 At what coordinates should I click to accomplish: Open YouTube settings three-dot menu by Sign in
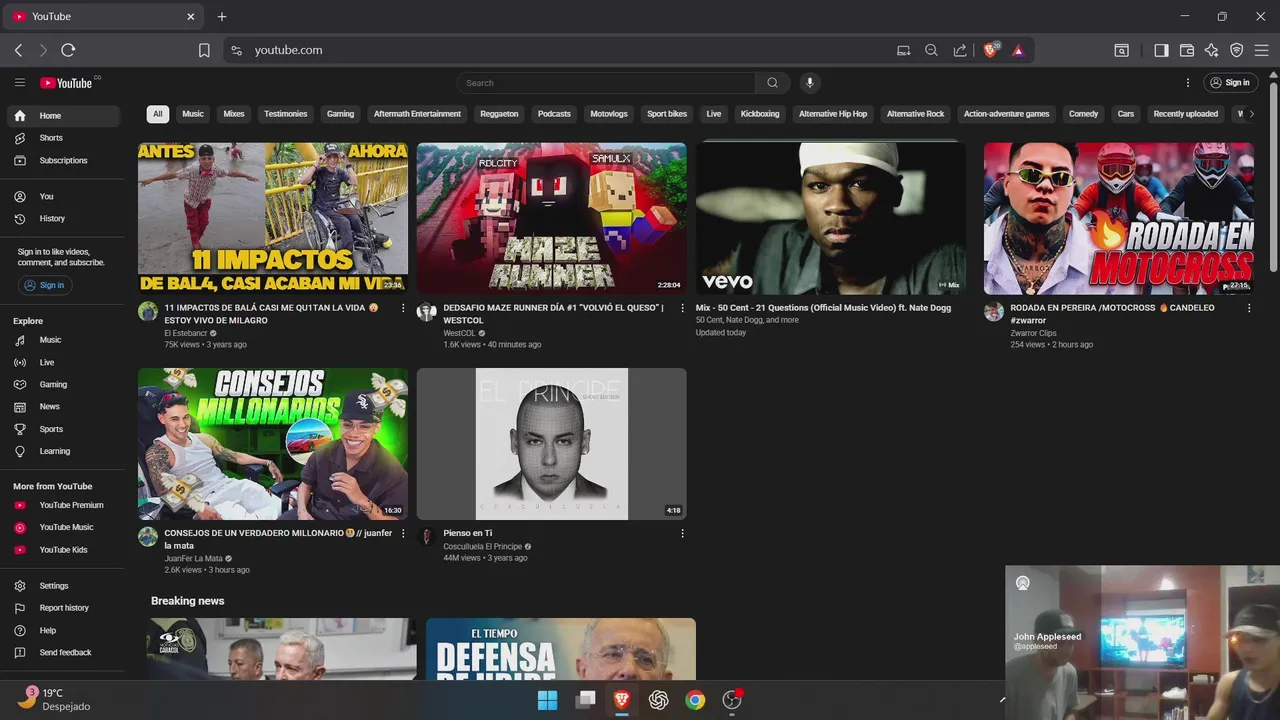tap(1188, 83)
